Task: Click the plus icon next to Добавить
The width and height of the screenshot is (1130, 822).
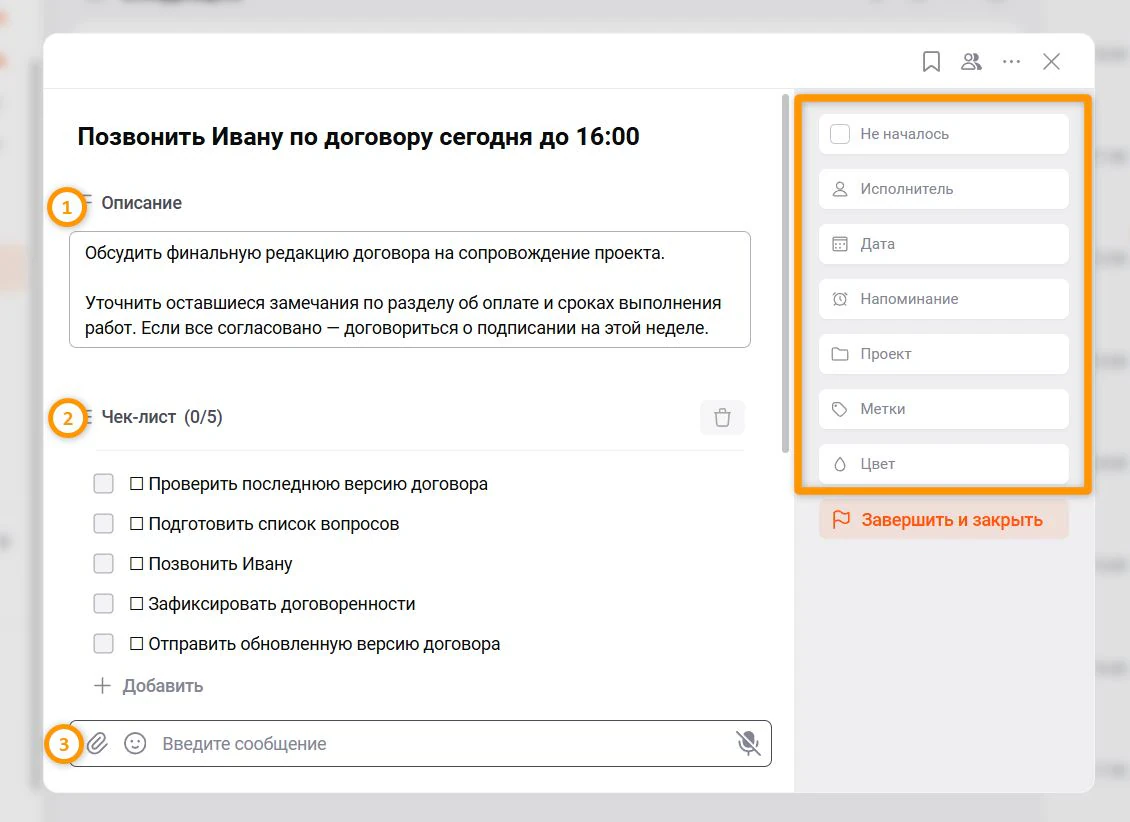Action: click(102, 686)
